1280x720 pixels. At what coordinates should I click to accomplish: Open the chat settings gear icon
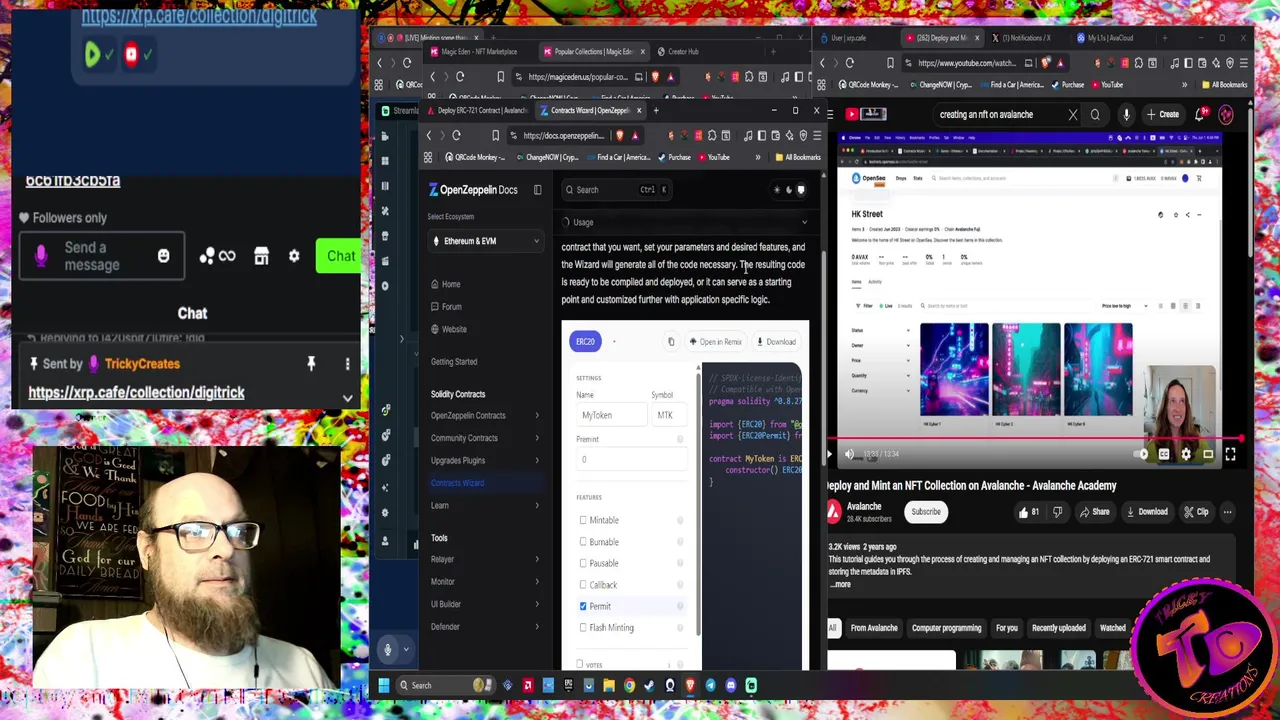click(x=294, y=256)
